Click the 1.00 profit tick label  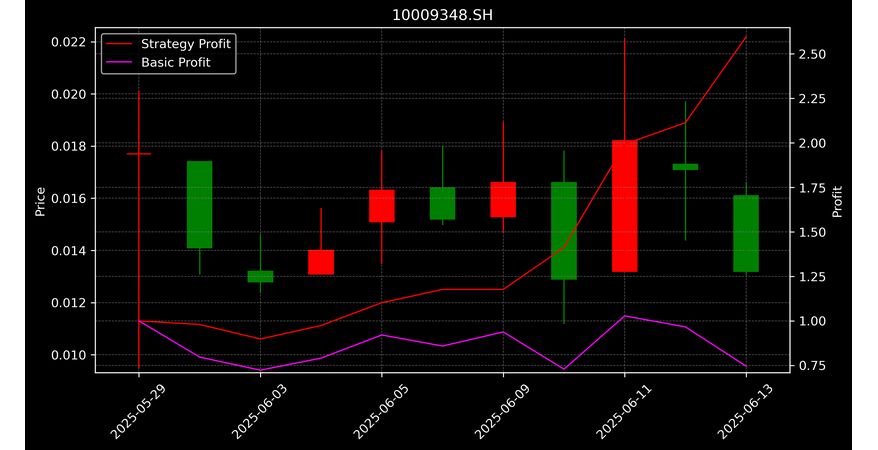point(810,321)
